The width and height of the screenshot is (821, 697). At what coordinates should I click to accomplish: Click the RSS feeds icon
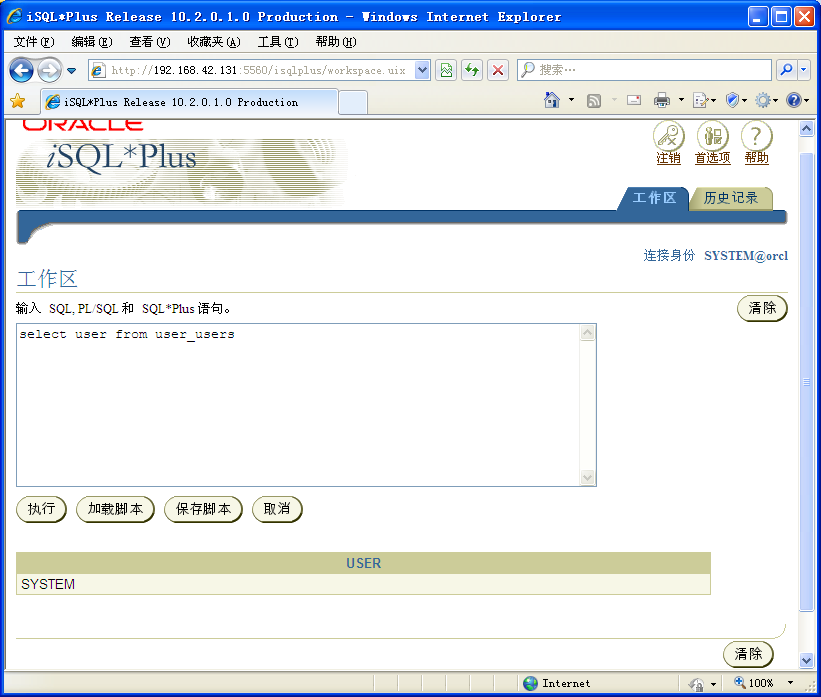pos(594,101)
